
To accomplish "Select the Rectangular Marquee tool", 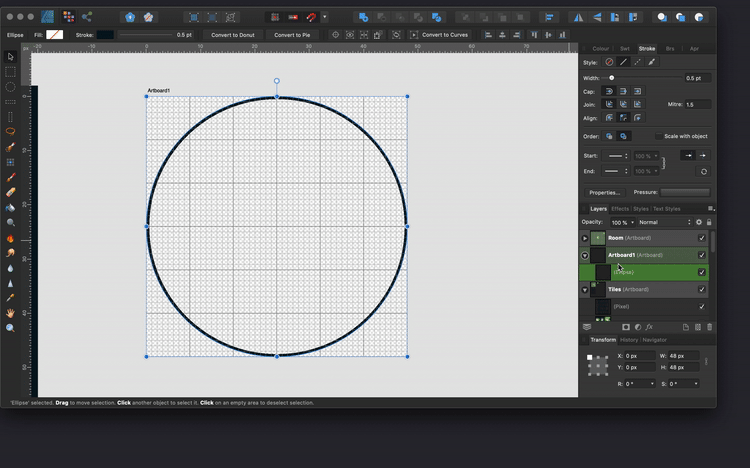I will point(10,72).
